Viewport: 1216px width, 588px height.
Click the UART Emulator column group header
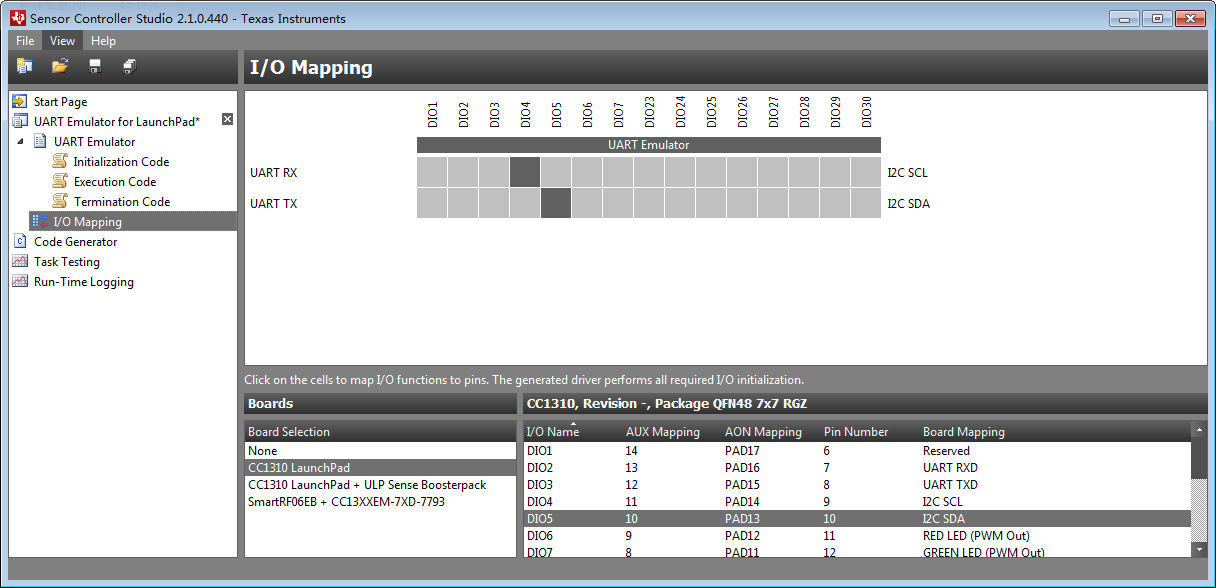pos(648,145)
